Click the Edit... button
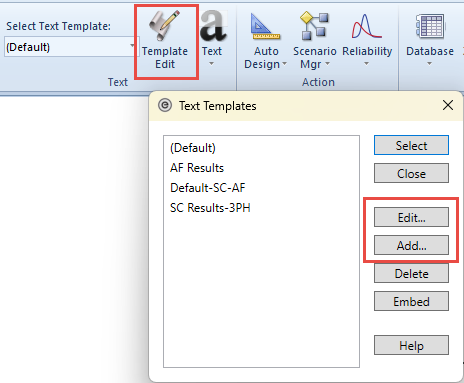Screen dimensions: 464x383 tap(411, 217)
